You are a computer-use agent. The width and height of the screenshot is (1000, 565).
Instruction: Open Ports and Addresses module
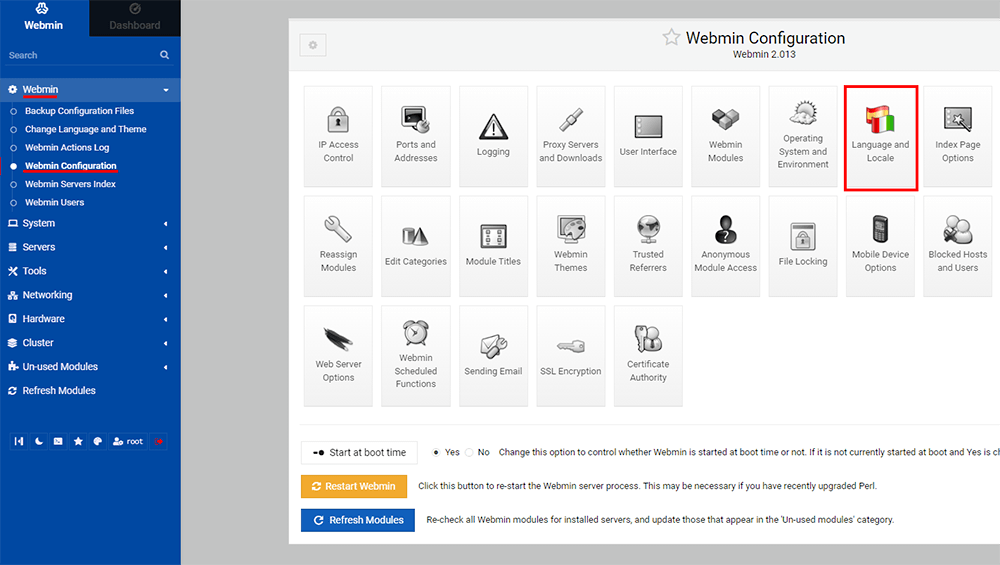point(416,136)
